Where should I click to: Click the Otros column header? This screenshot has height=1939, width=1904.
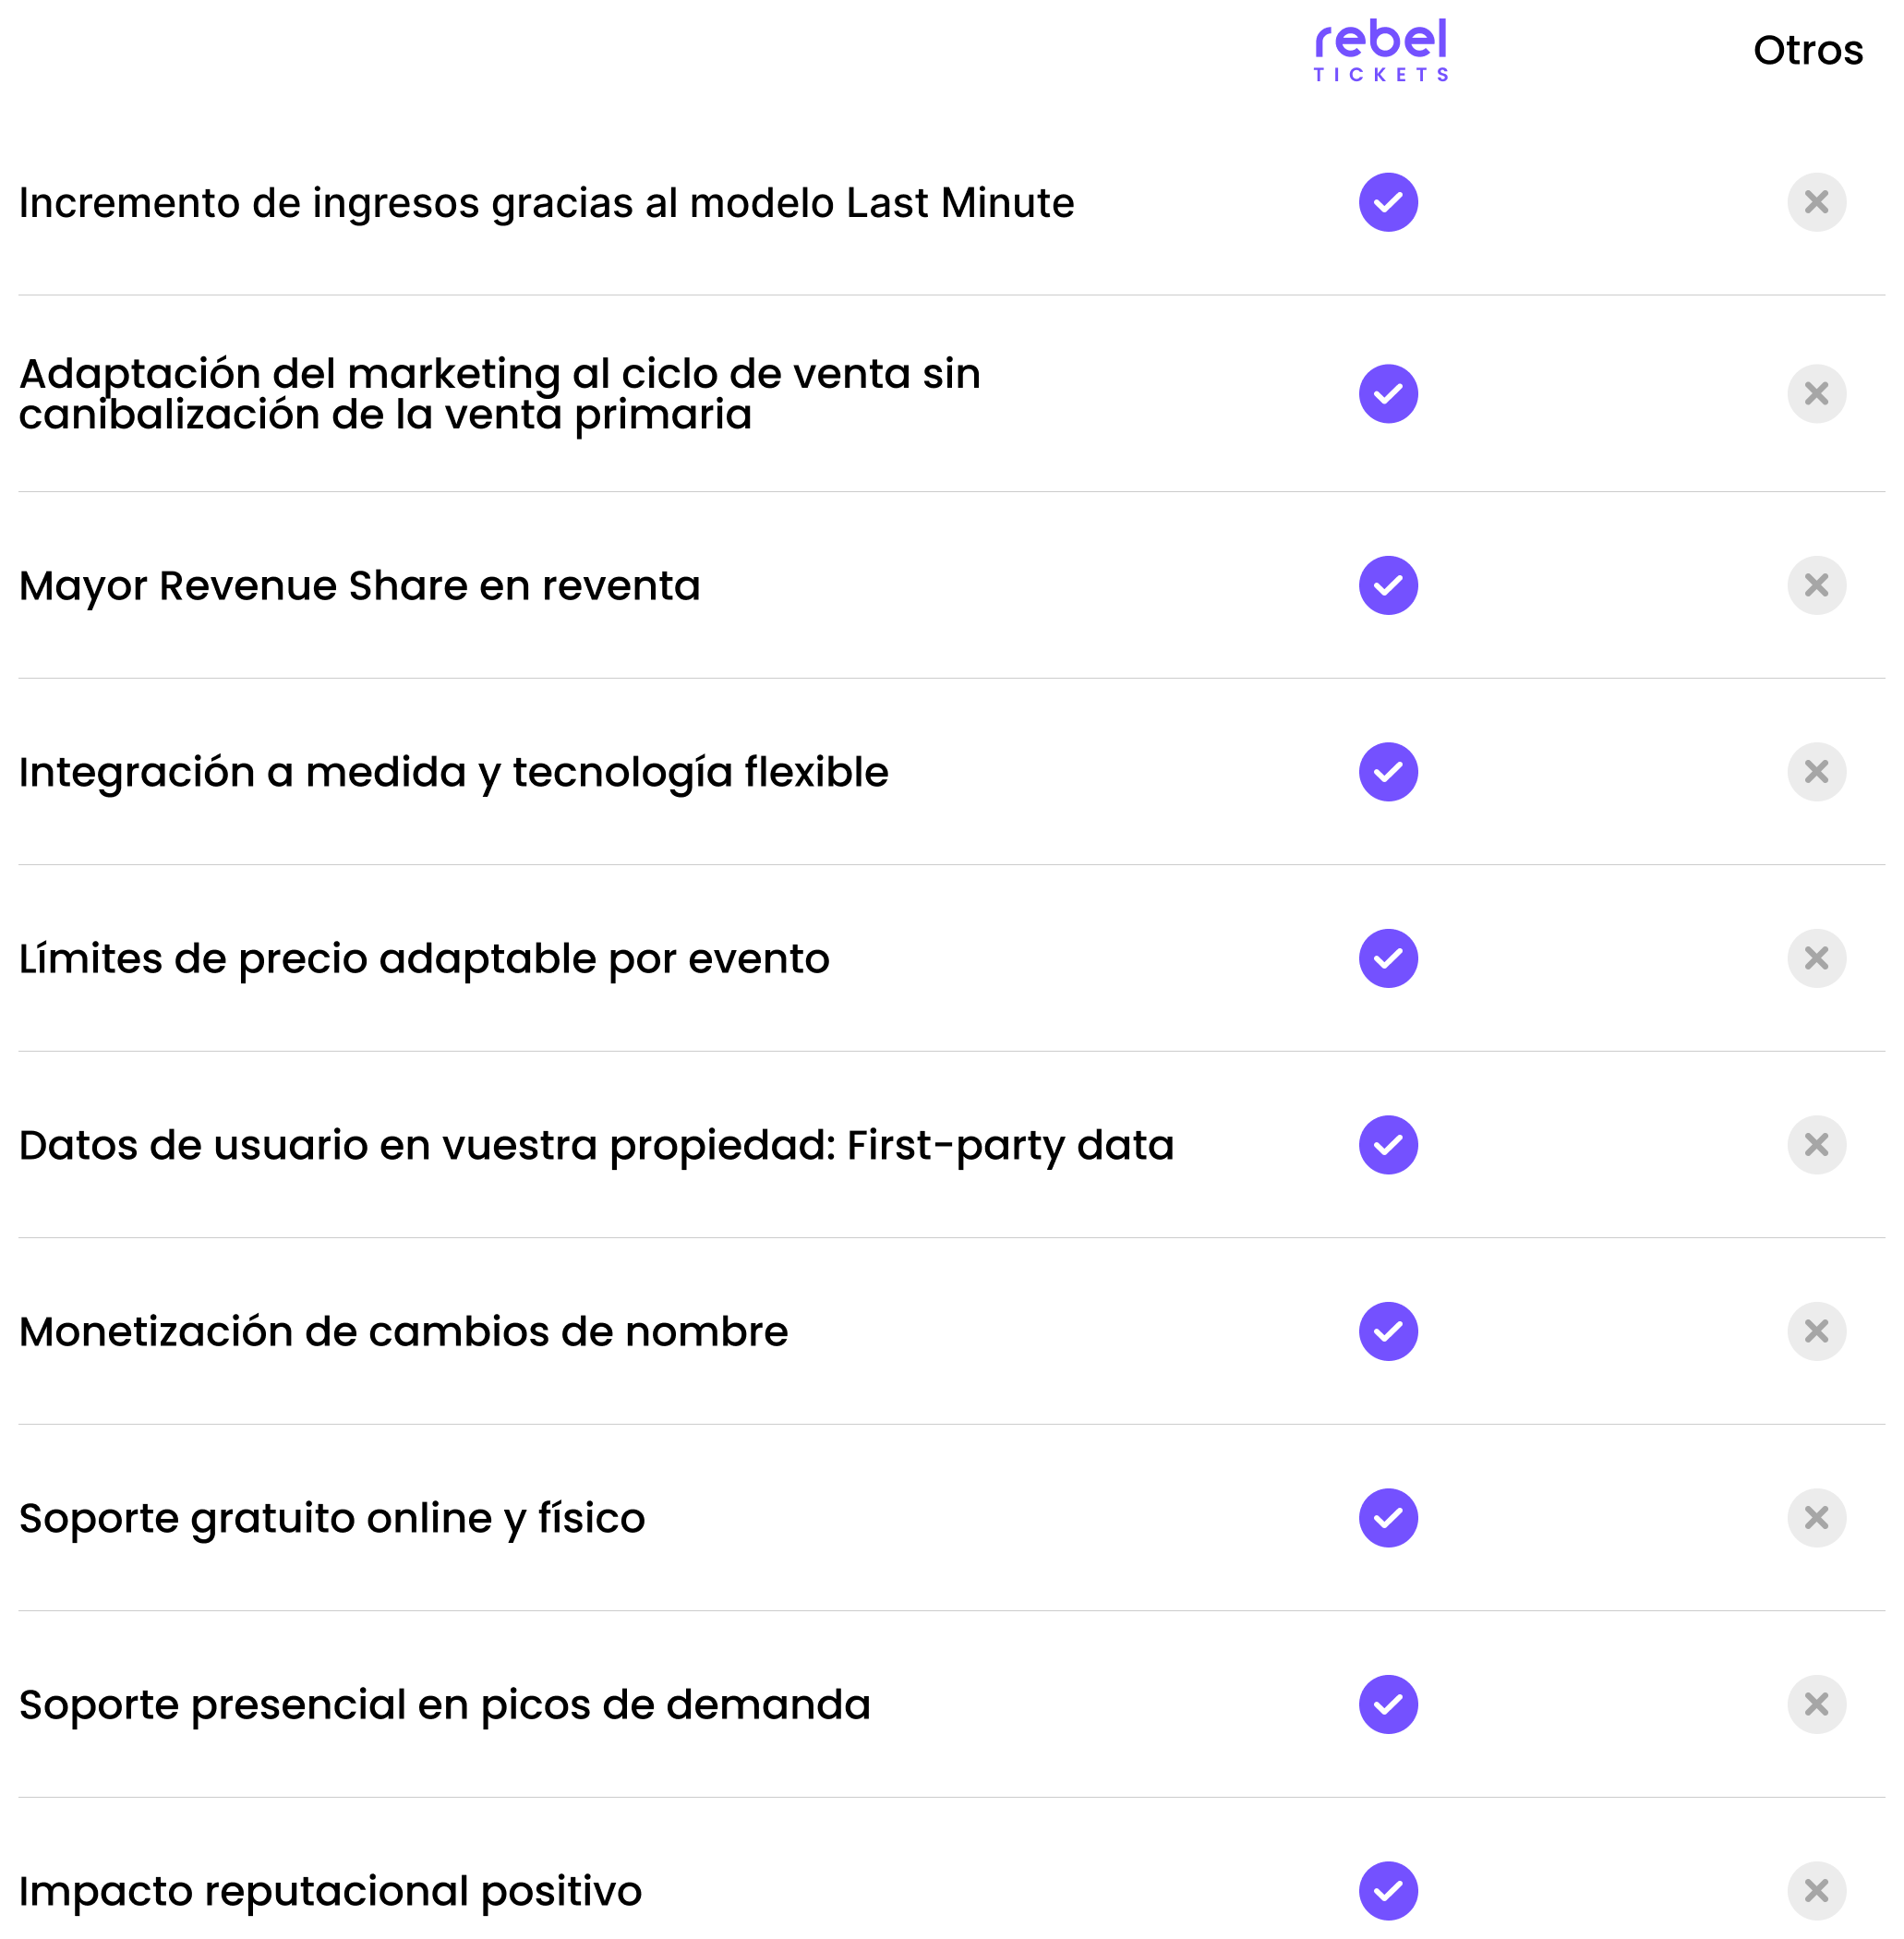pos(1807,50)
